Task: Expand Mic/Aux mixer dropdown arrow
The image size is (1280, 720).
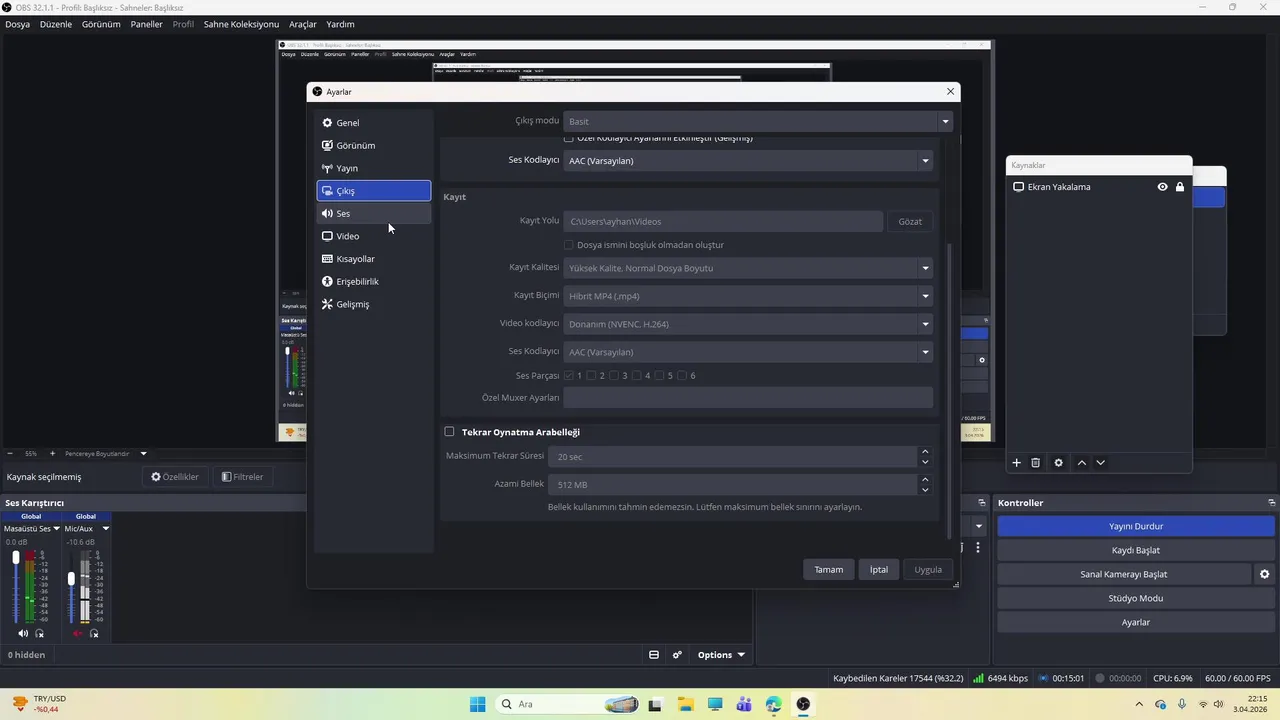Action: coord(105,529)
